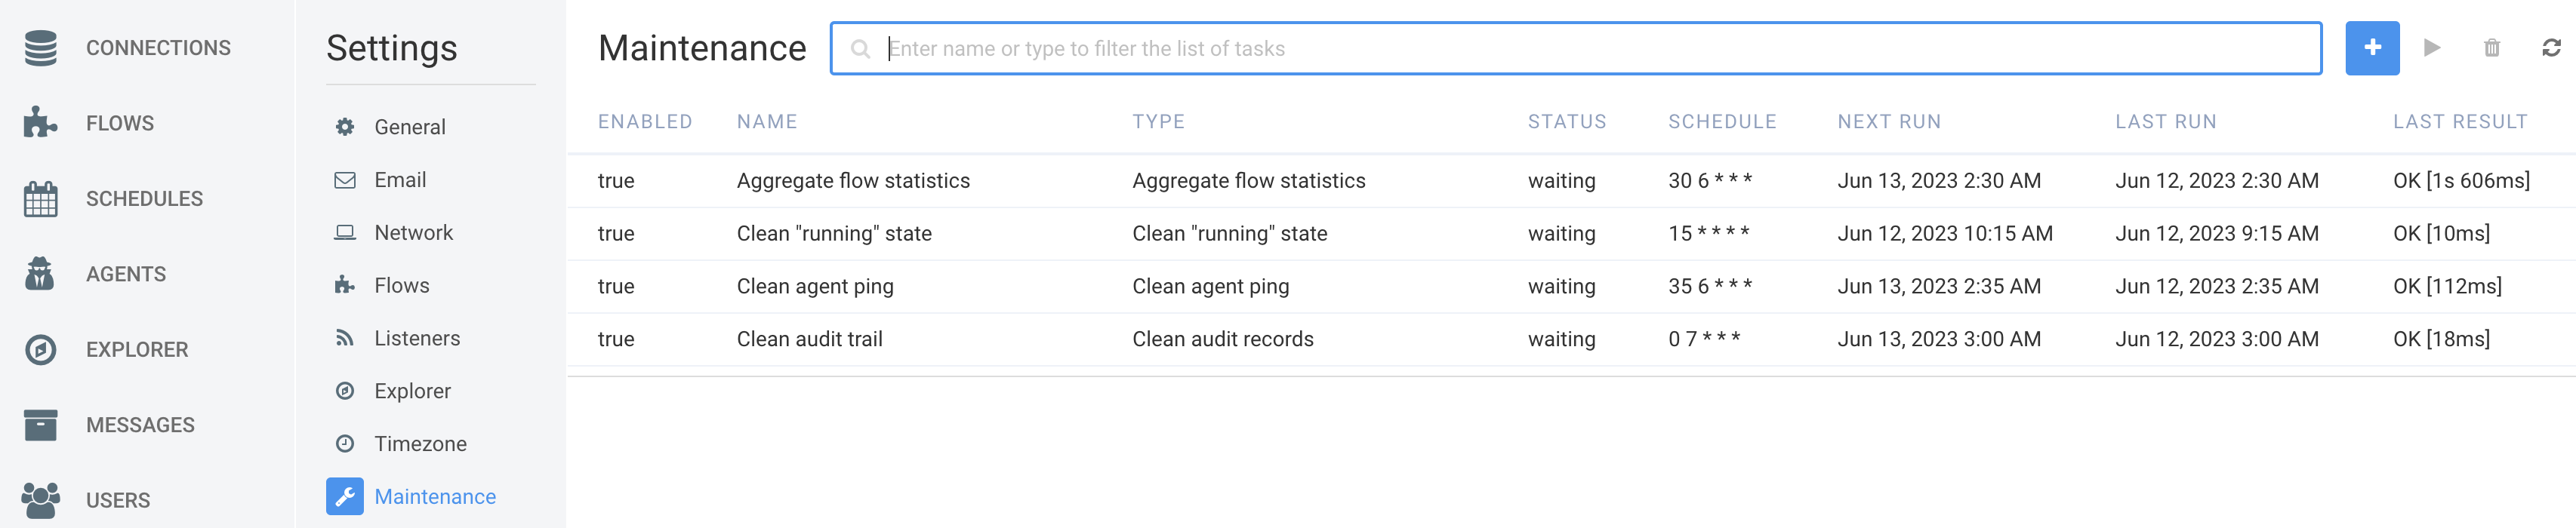This screenshot has width=2576, height=528.
Task: Open Explorer settings page
Action: tap(412, 391)
